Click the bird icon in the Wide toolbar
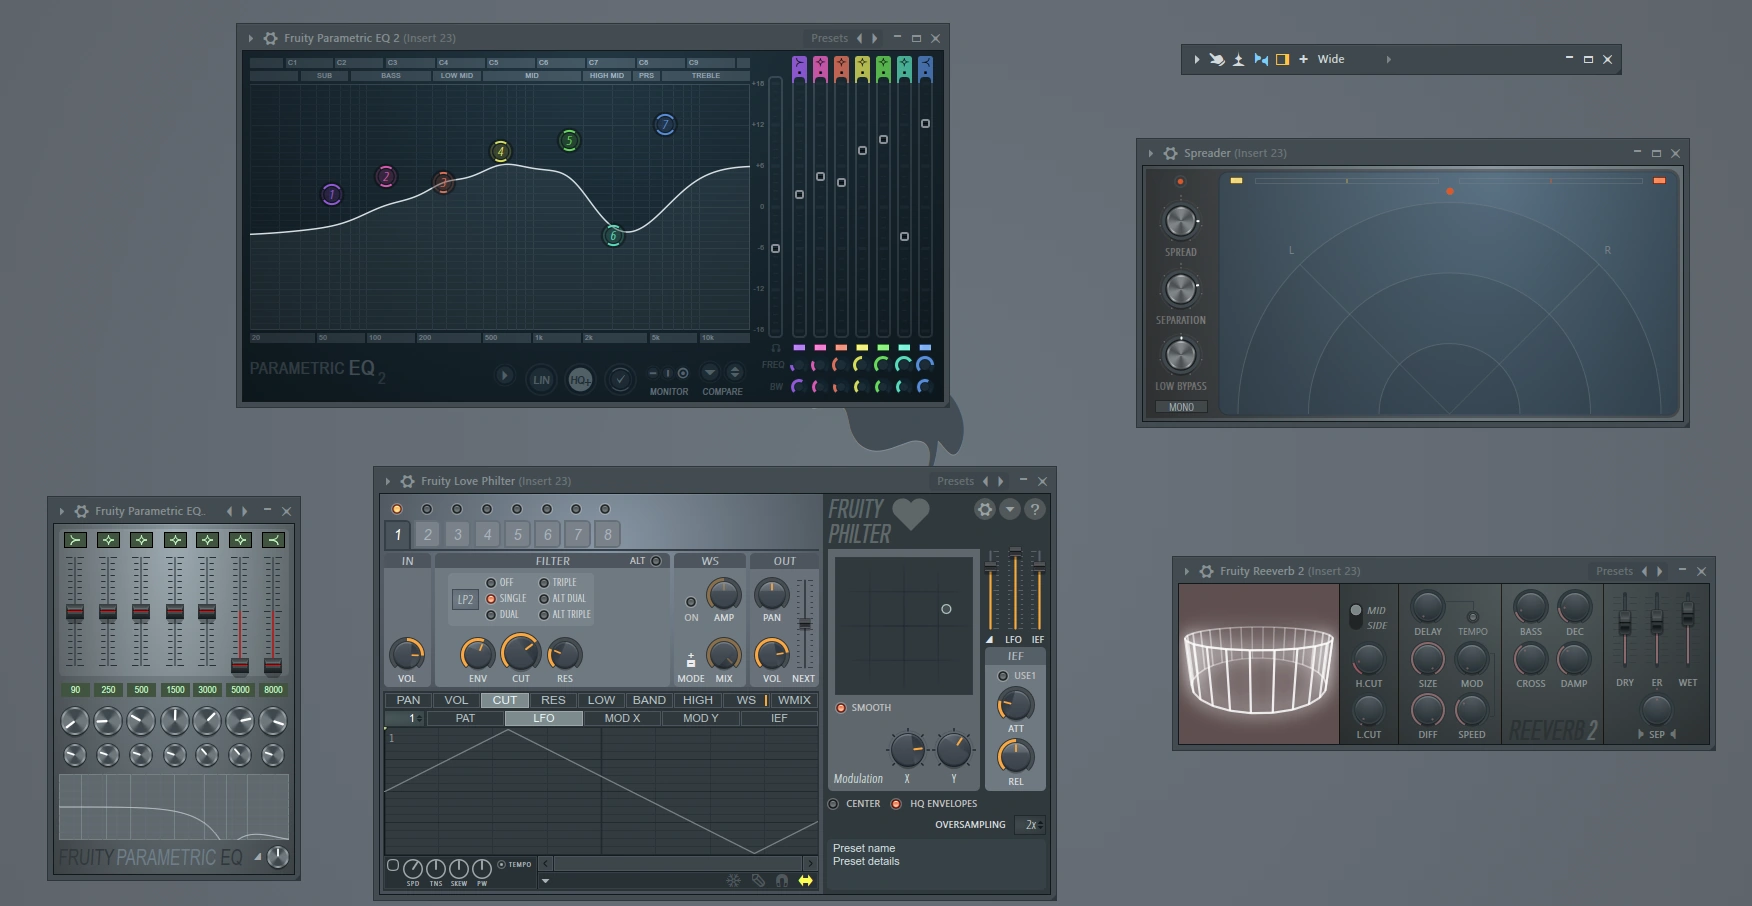The image size is (1752, 906). coord(1217,59)
